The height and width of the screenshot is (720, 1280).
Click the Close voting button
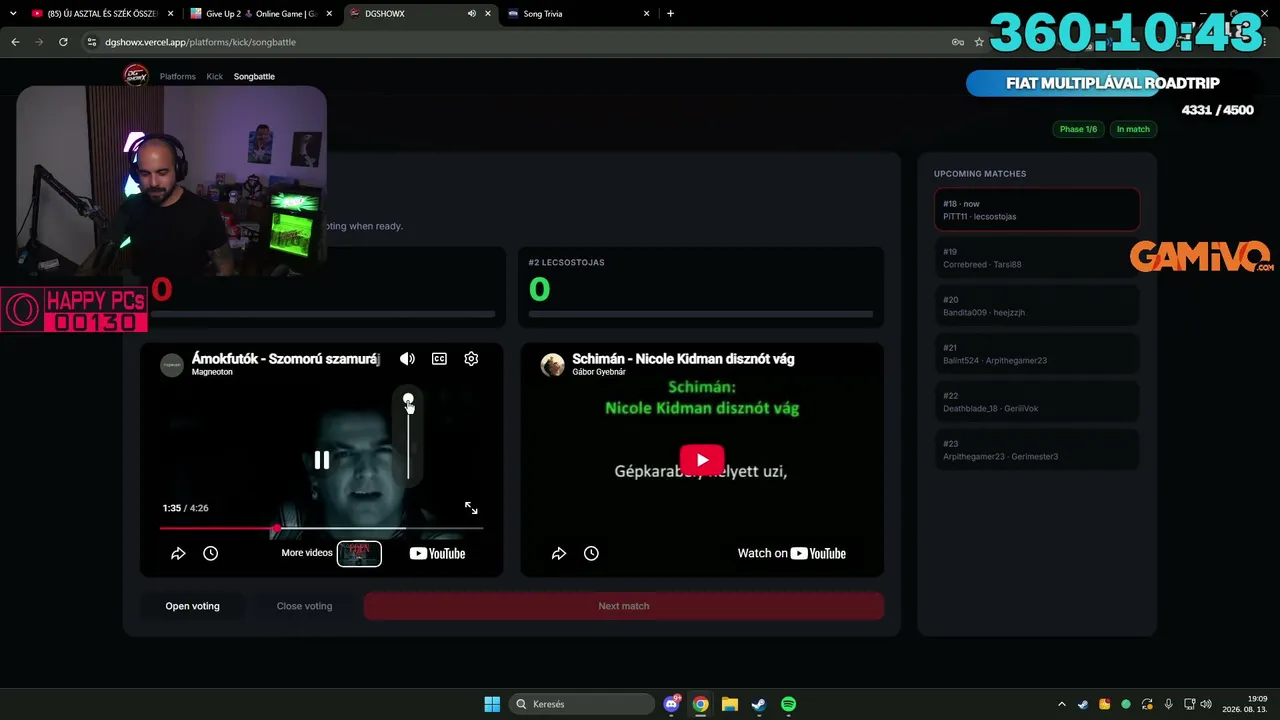pyautogui.click(x=304, y=606)
